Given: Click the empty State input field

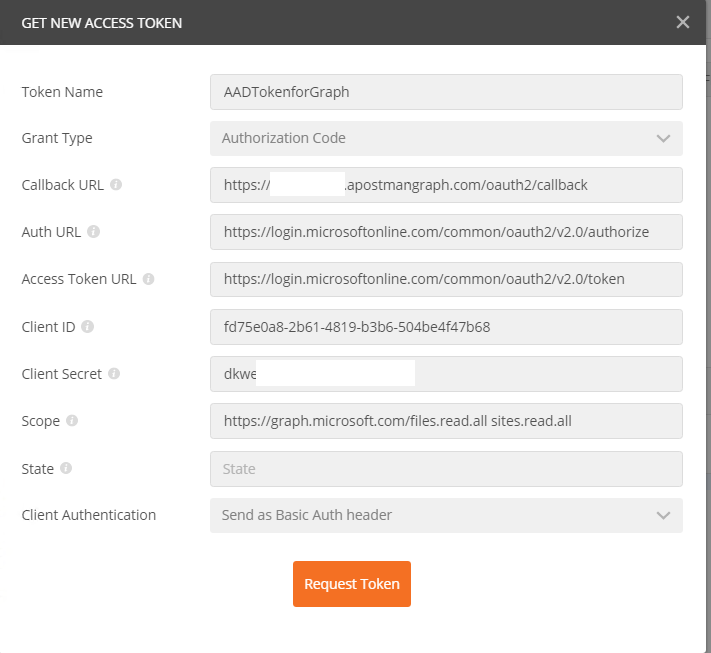Looking at the screenshot, I should click(x=446, y=468).
